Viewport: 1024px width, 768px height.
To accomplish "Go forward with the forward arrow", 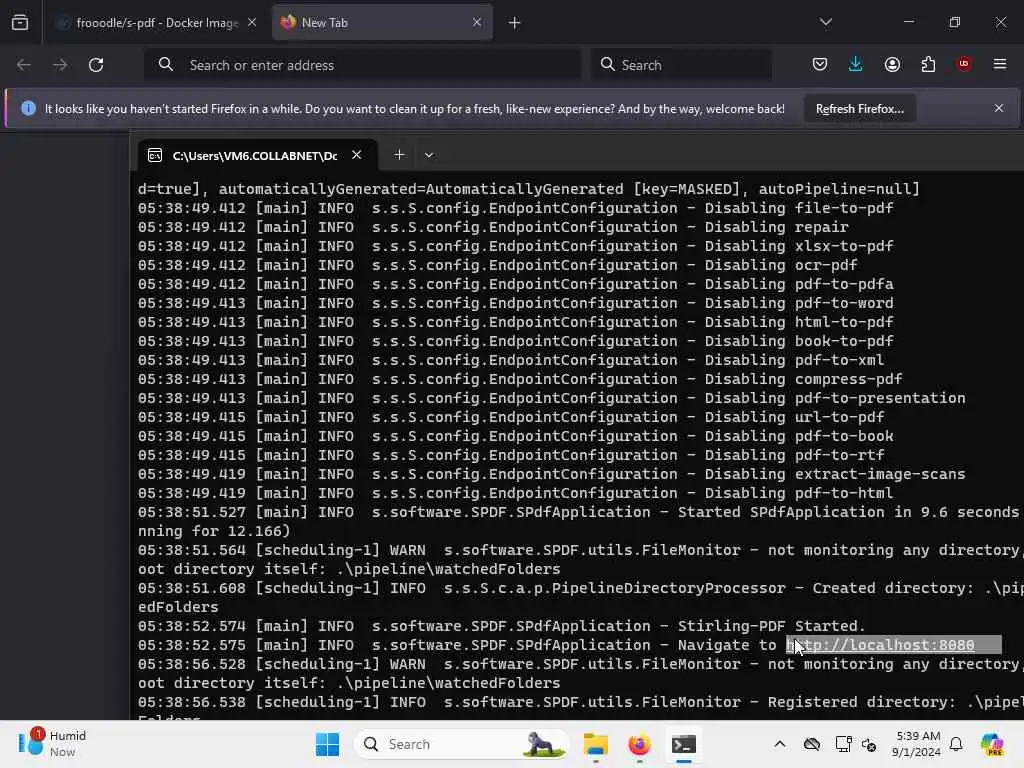I will [x=60, y=65].
